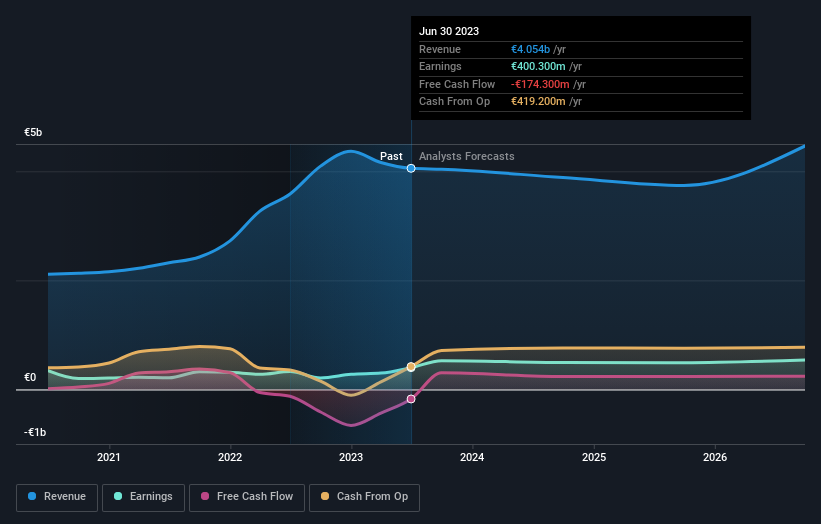Click the 2023 x-axis label
821x524 pixels.
[x=351, y=457]
